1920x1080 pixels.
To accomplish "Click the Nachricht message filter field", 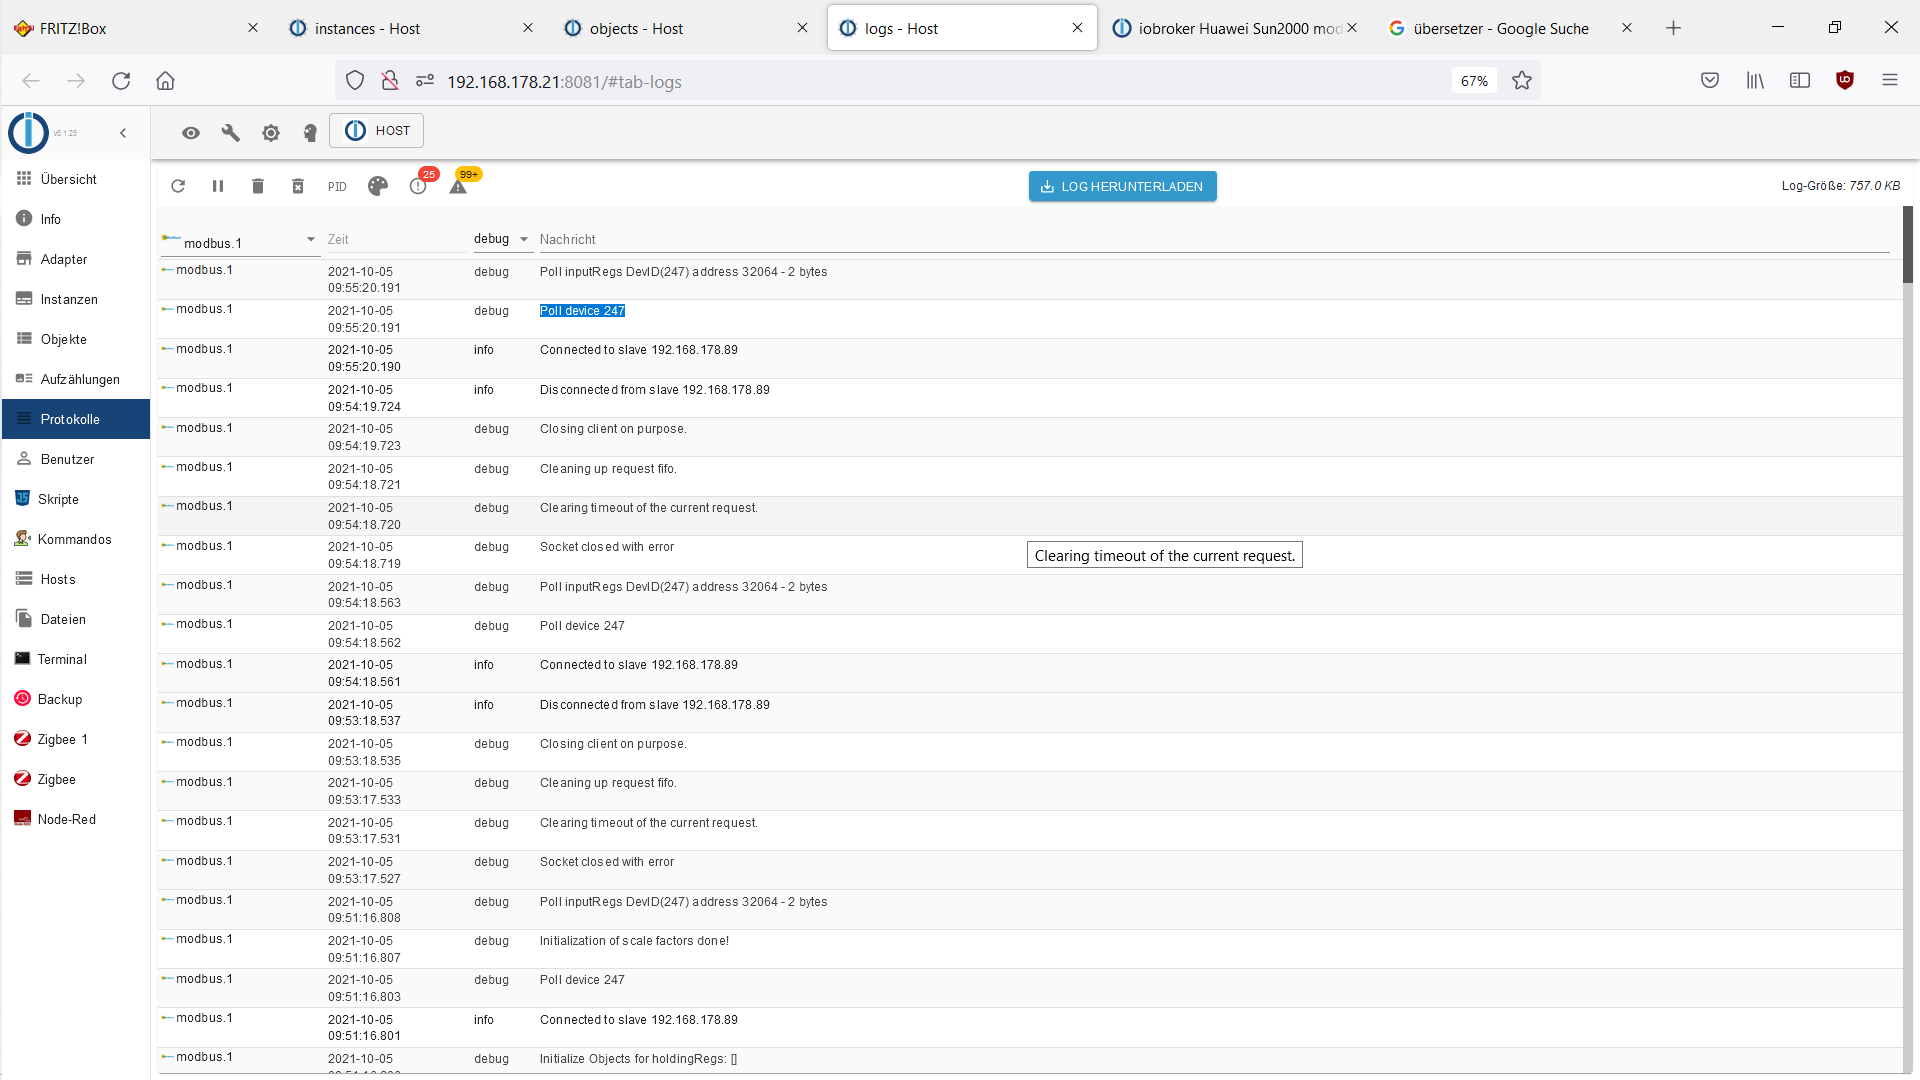I will pos(1214,240).
